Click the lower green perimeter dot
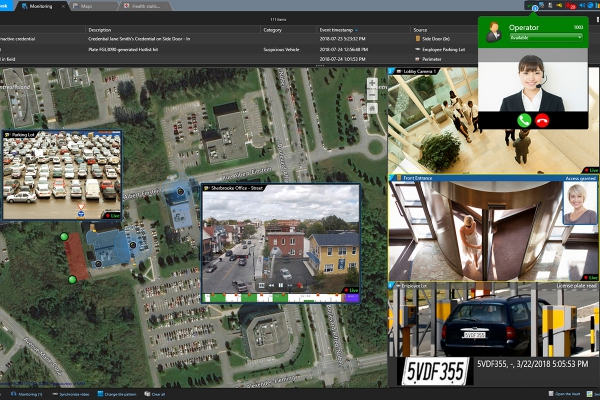600x400 pixels. pos(72,279)
